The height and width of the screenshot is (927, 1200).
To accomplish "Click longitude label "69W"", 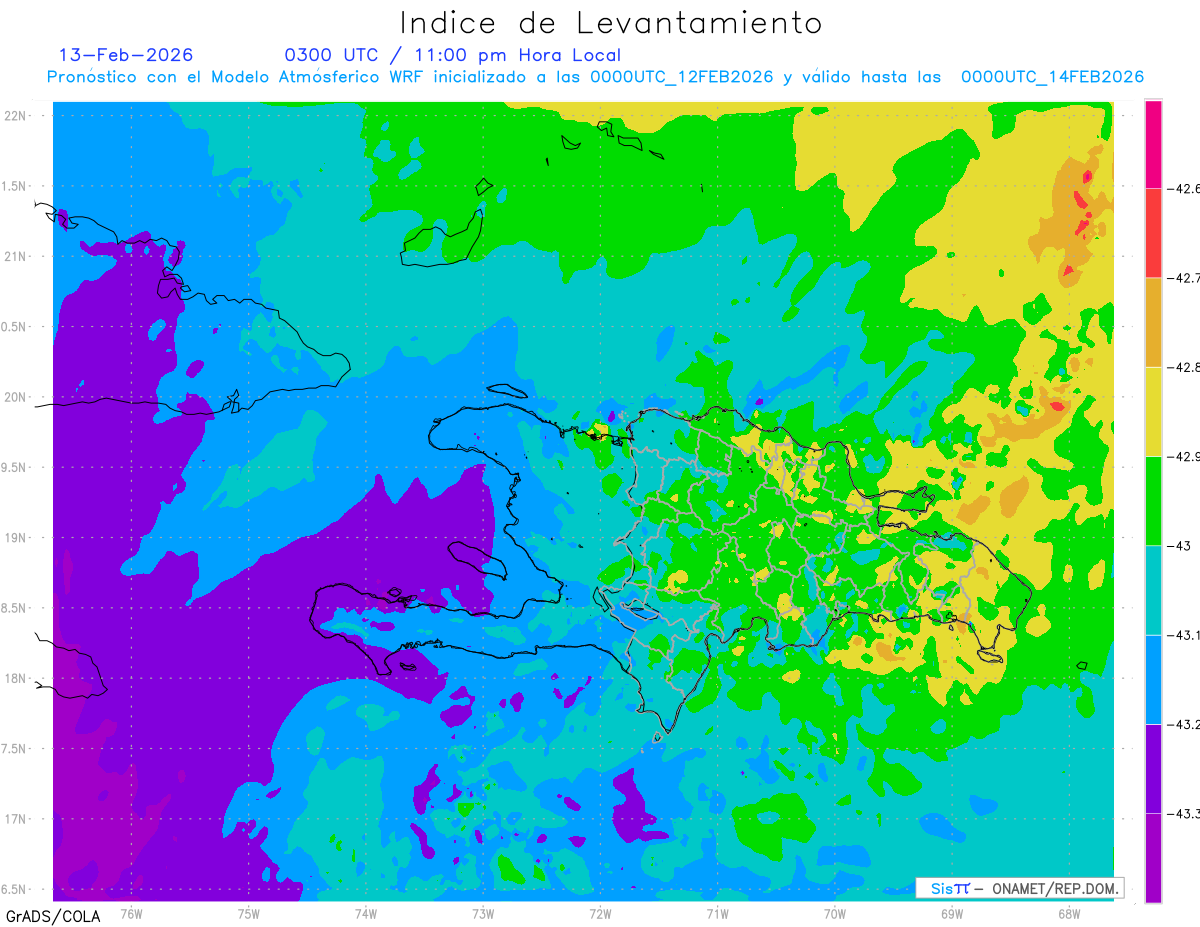I will tap(951, 913).
